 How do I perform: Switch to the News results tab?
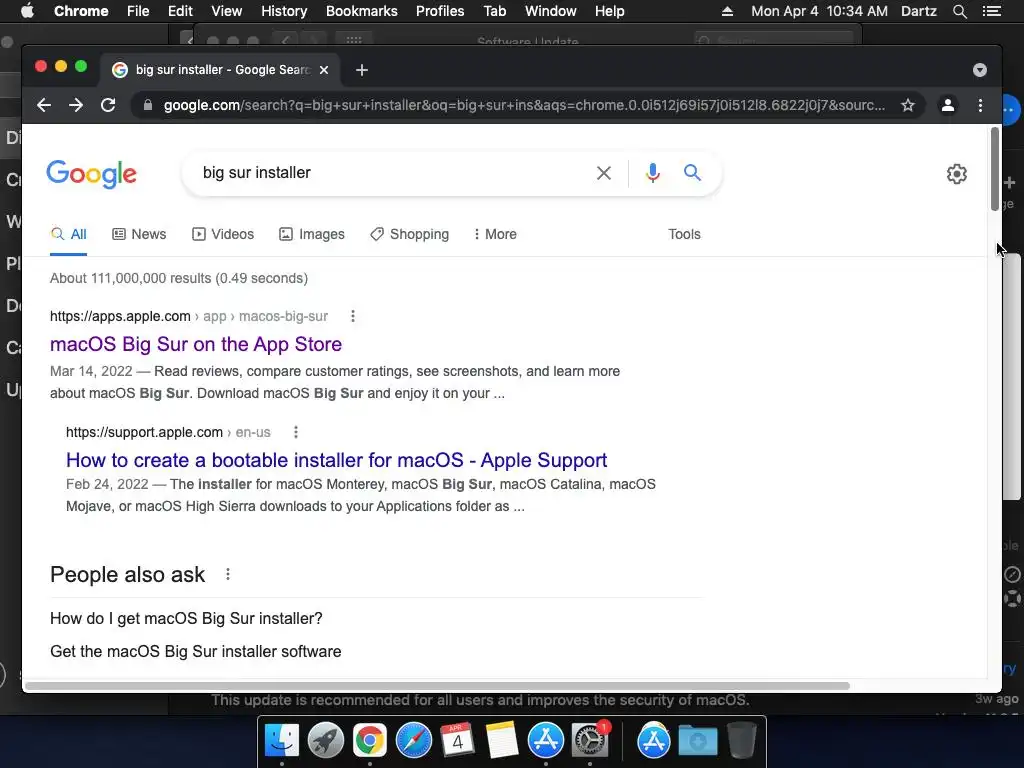pos(139,234)
